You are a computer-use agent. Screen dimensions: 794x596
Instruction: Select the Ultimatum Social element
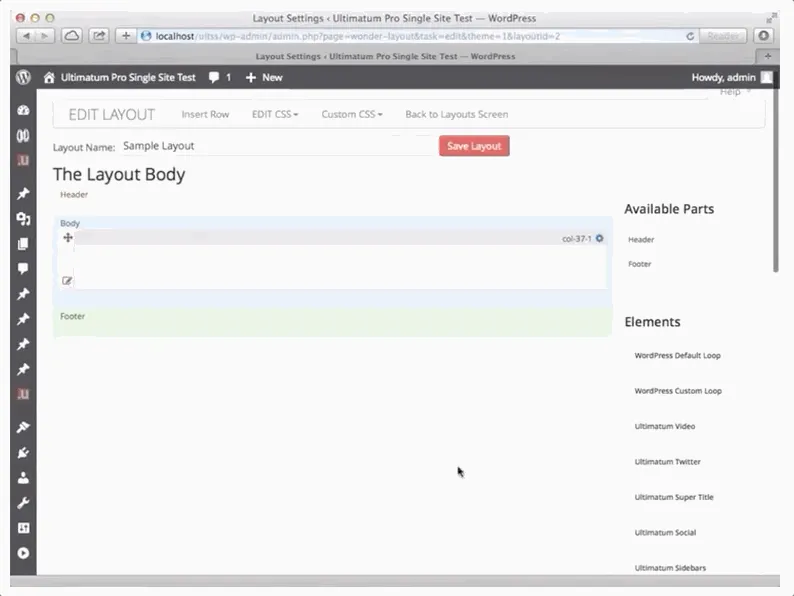click(x=665, y=533)
